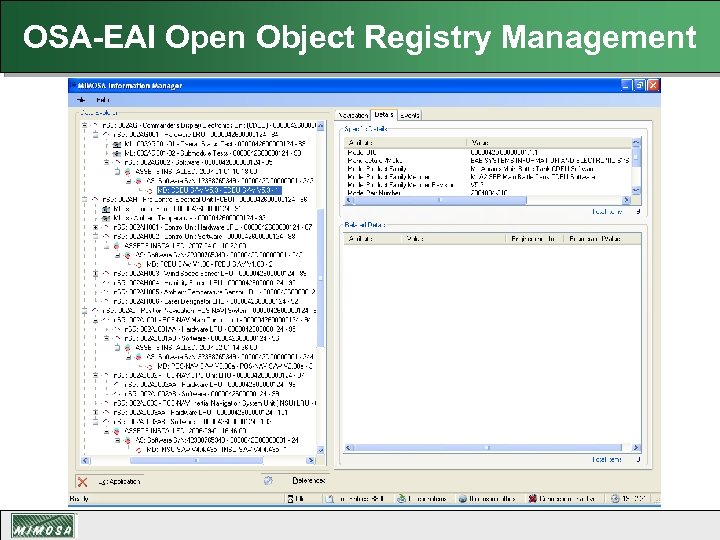Collapse the Control Unit Software node
The height and width of the screenshot is (540, 720).
pos(96,236)
